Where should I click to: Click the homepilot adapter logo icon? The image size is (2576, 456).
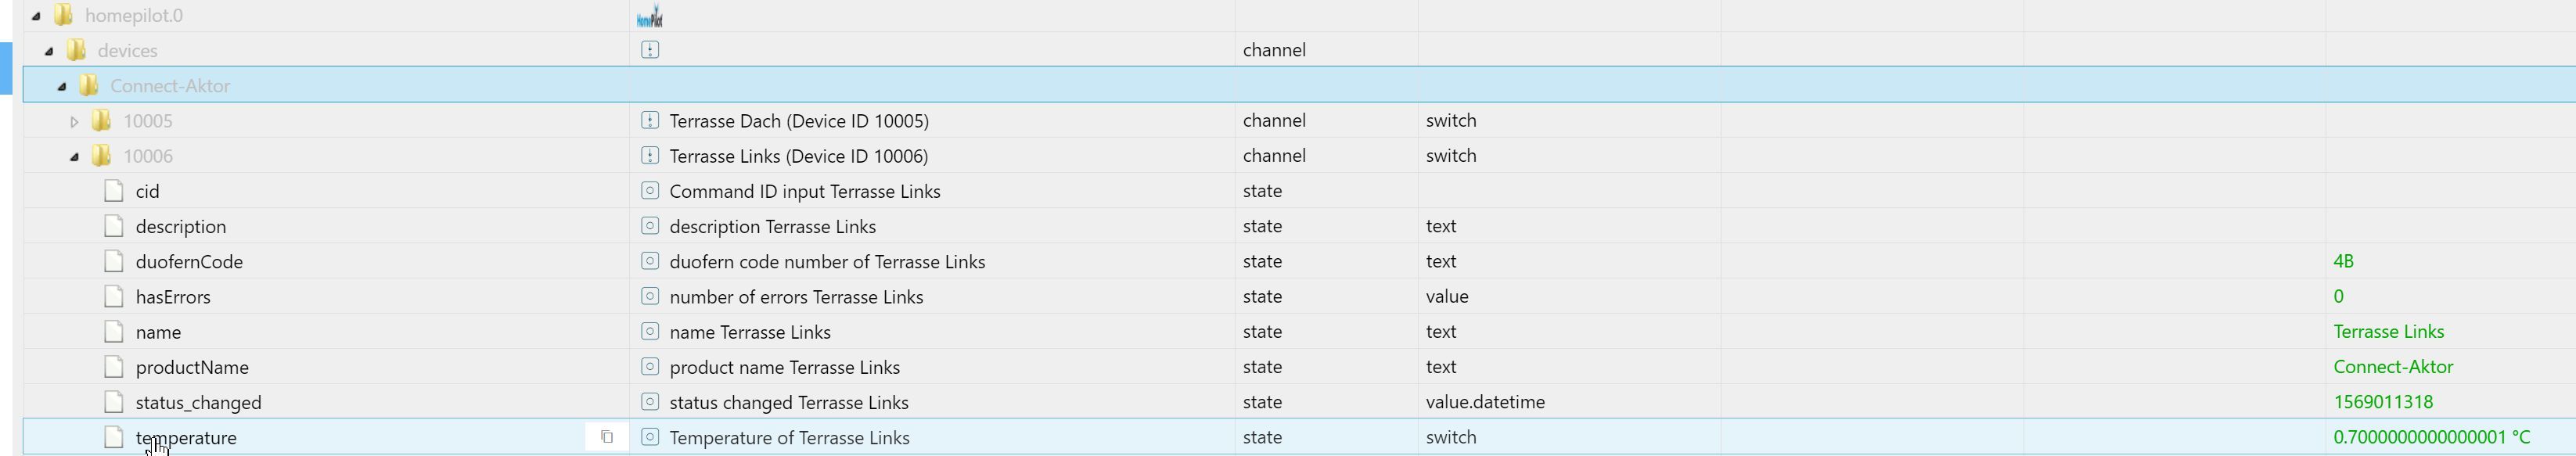[649, 16]
